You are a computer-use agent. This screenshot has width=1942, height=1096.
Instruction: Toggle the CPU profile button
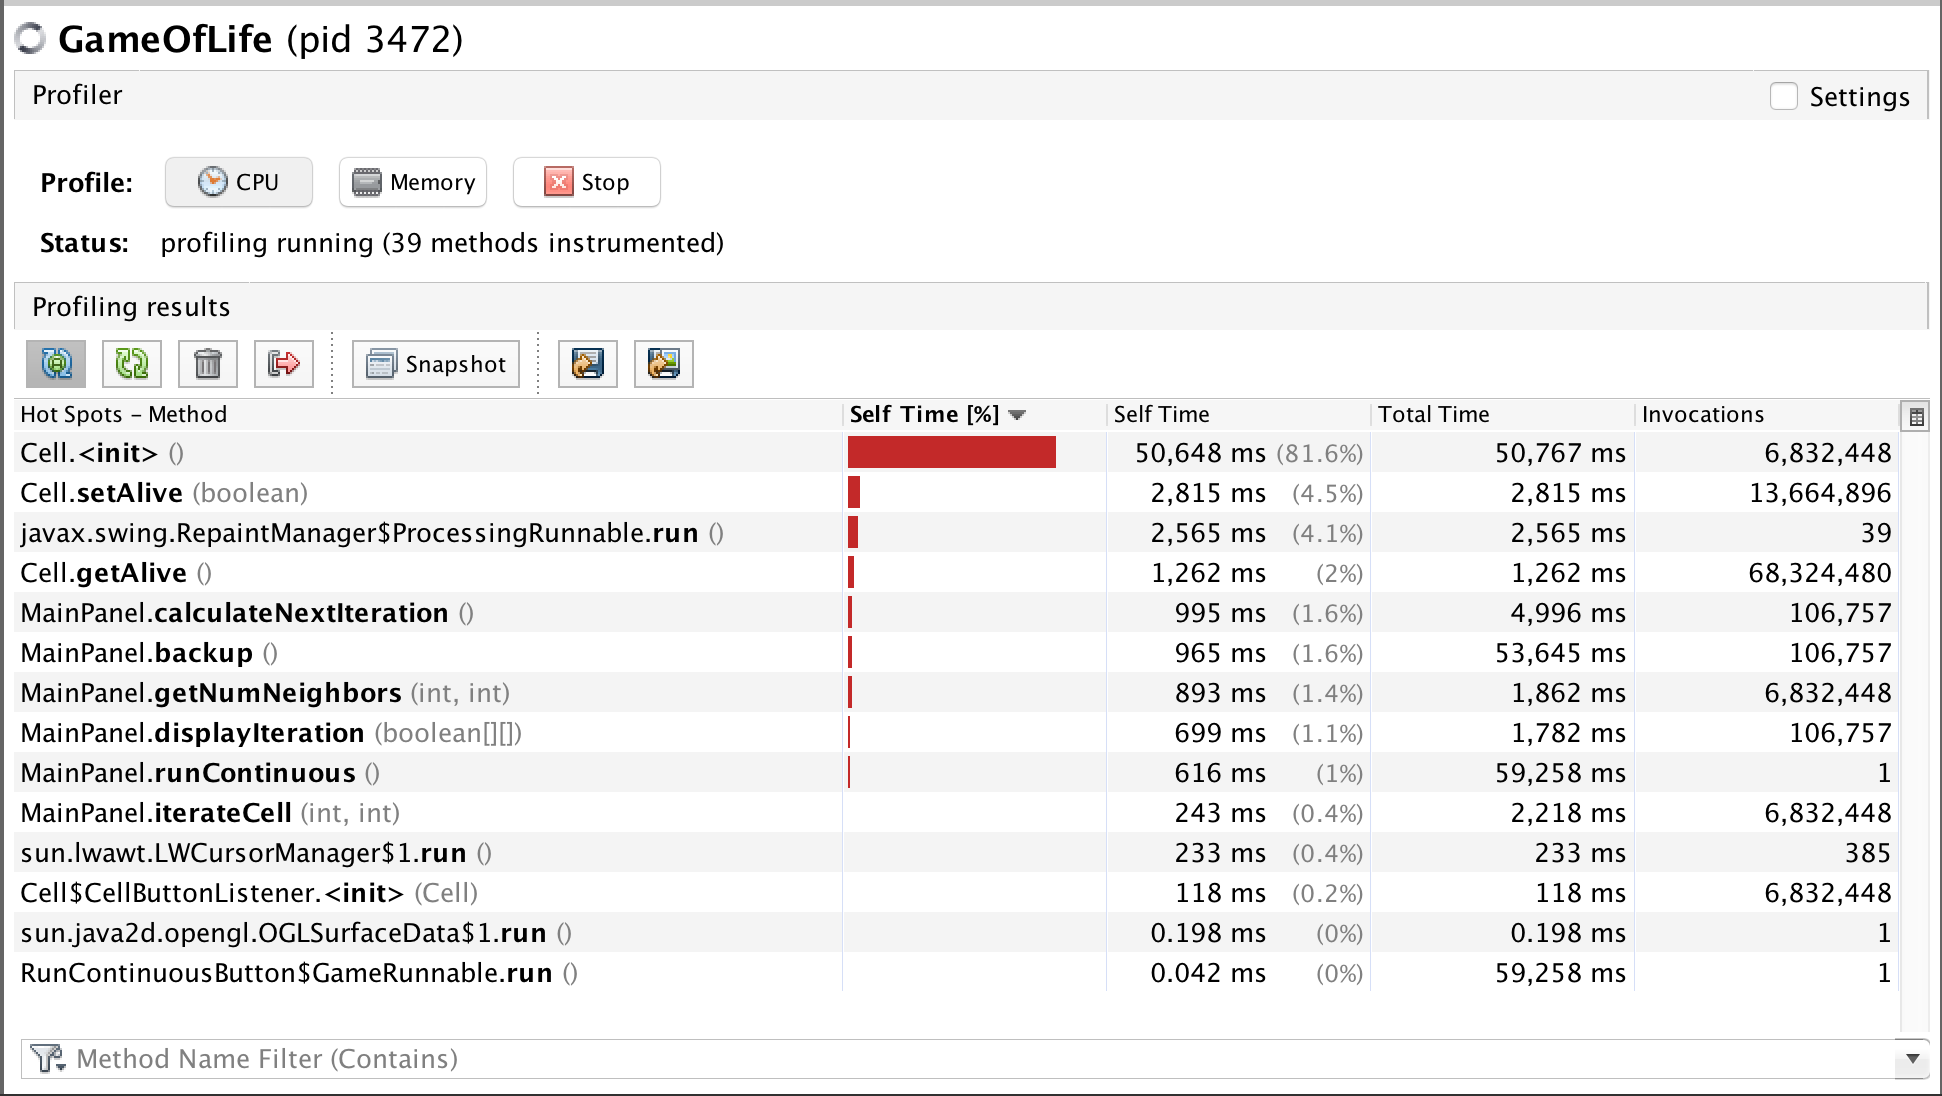pyautogui.click(x=239, y=182)
